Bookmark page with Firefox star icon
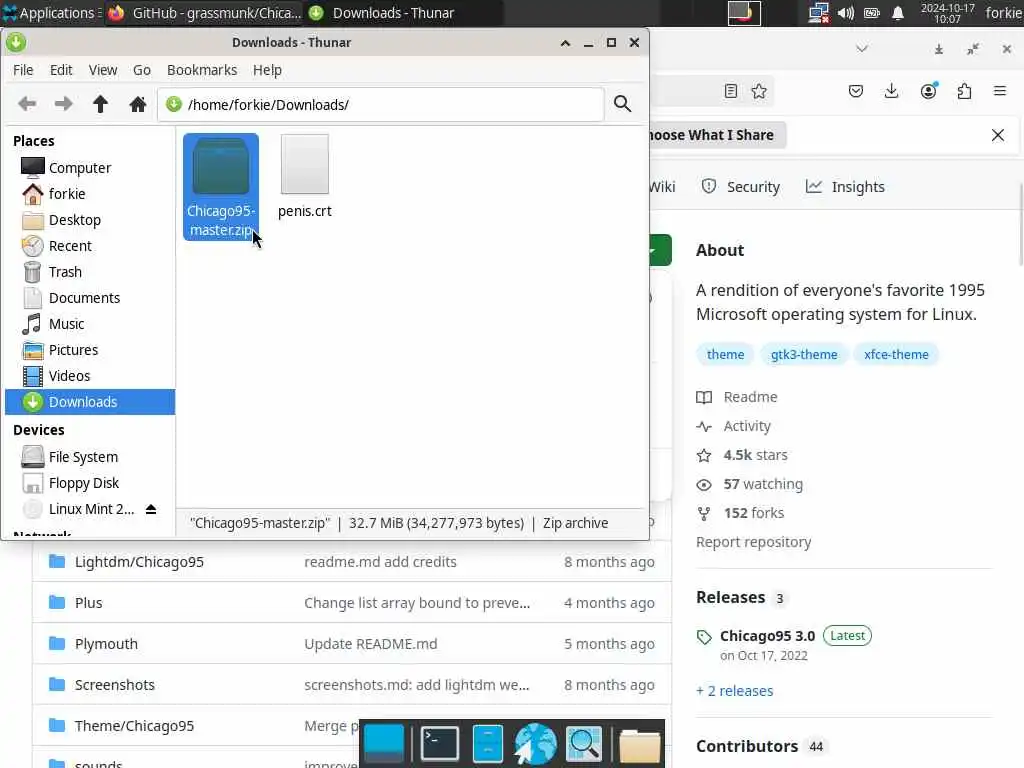The height and width of the screenshot is (768, 1024). (x=759, y=91)
